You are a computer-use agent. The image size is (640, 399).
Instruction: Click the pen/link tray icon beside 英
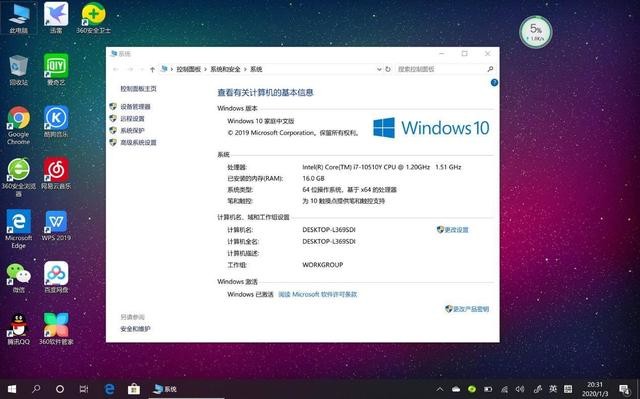(x=538, y=389)
